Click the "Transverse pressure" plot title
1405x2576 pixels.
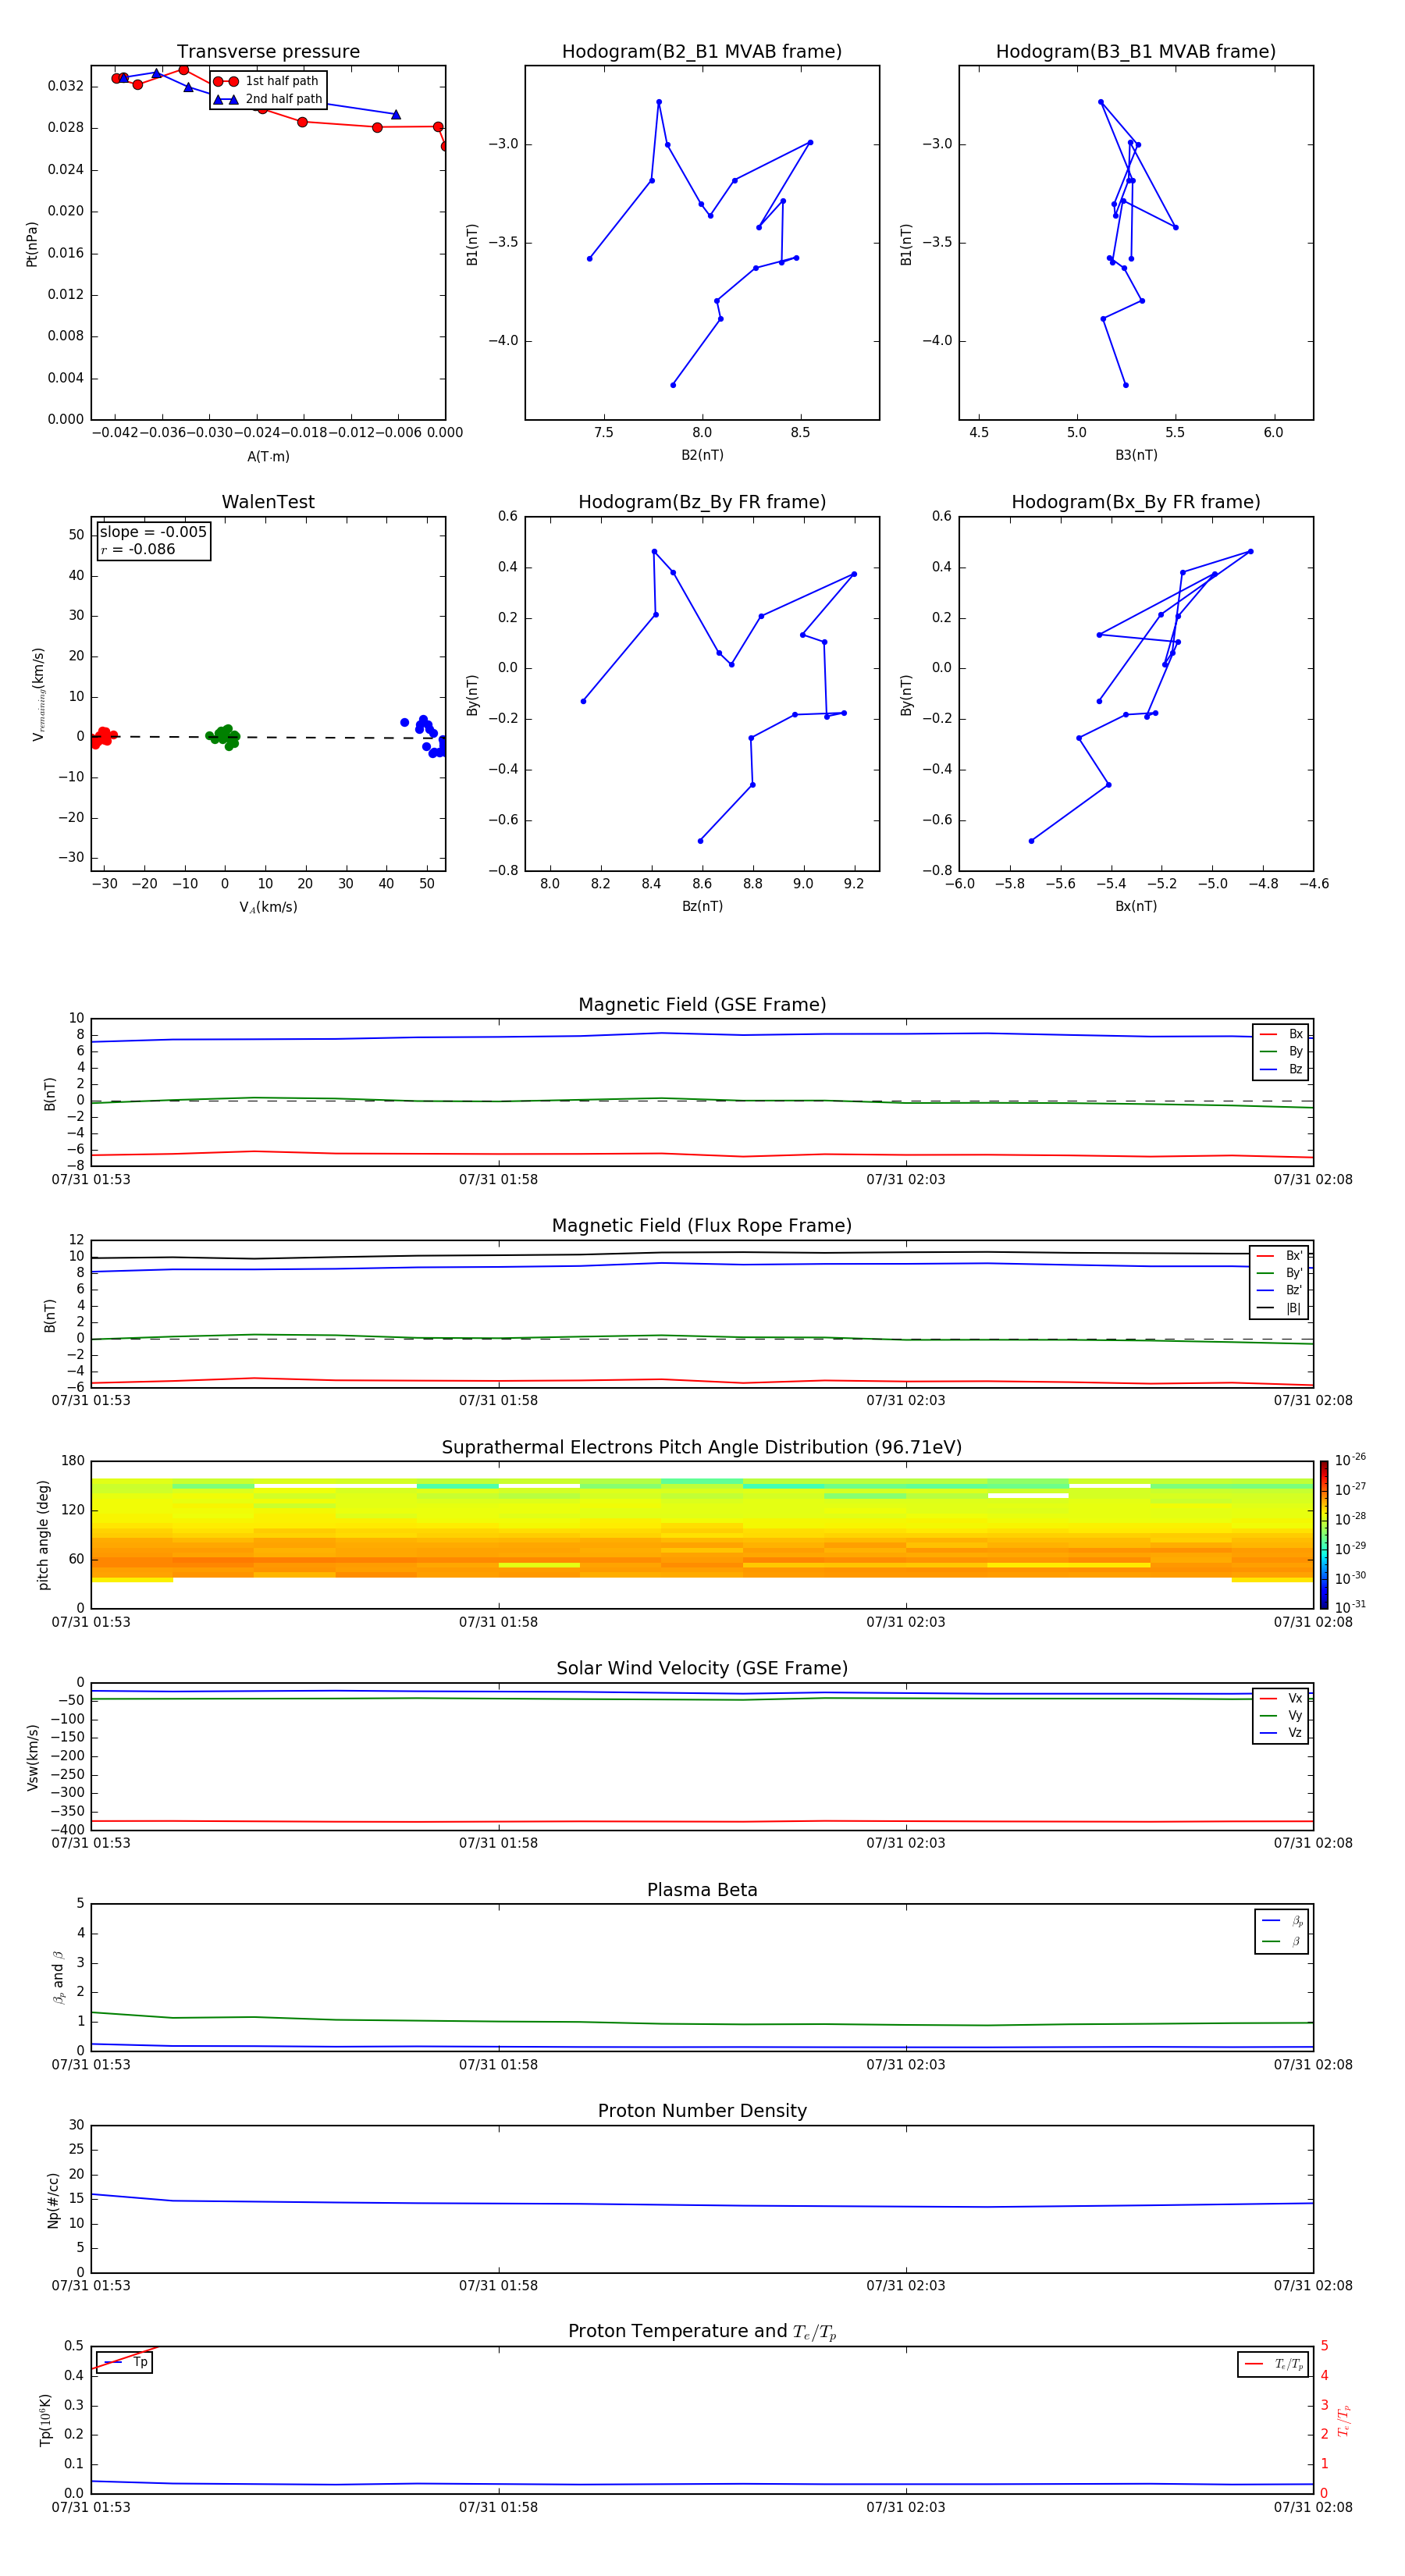[268, 51]
